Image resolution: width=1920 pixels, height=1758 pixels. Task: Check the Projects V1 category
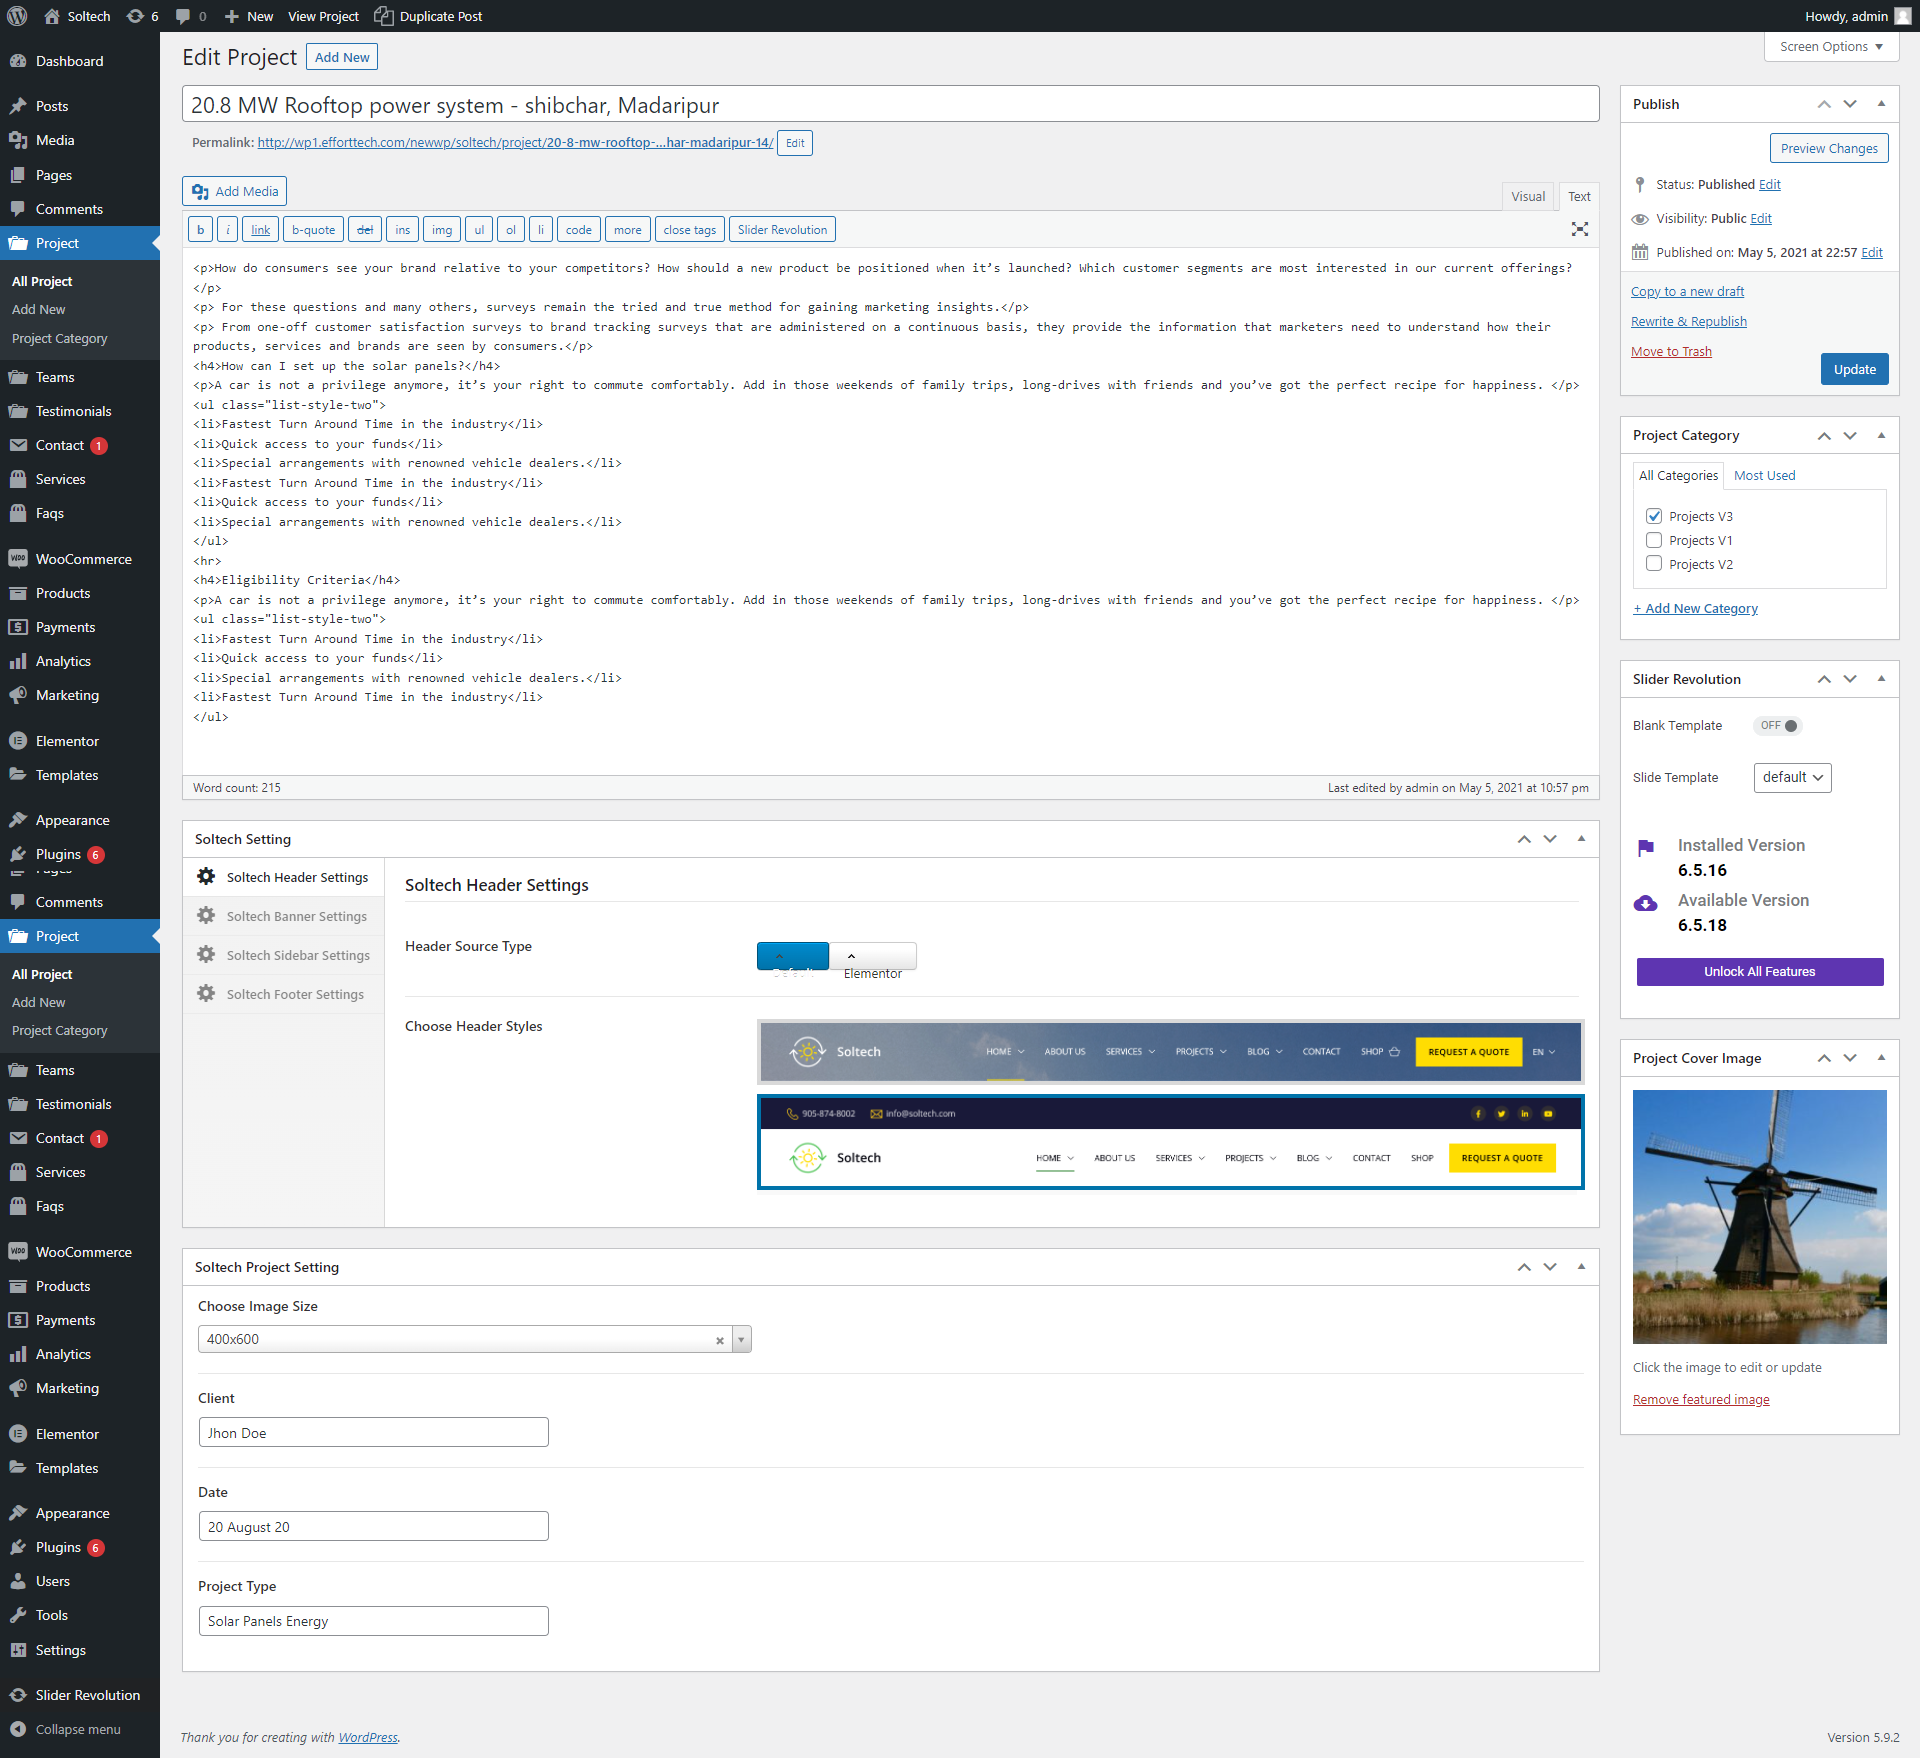pyautogui.click(x=1654, y=540)
